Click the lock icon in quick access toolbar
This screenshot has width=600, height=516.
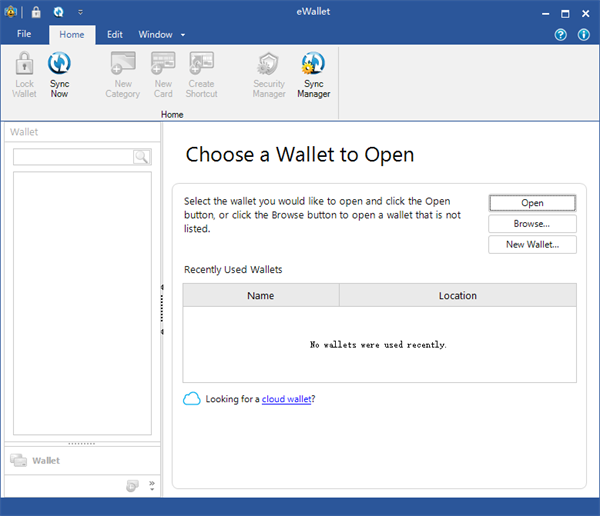[x=36, y=13]
